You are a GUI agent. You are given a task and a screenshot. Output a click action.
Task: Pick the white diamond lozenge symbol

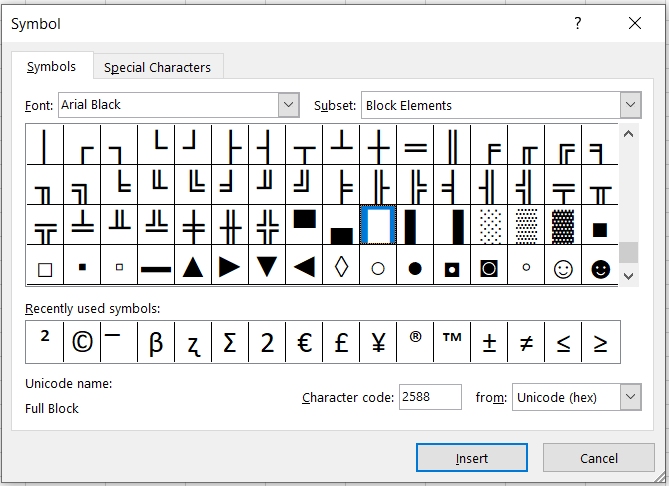coord(341,267)
